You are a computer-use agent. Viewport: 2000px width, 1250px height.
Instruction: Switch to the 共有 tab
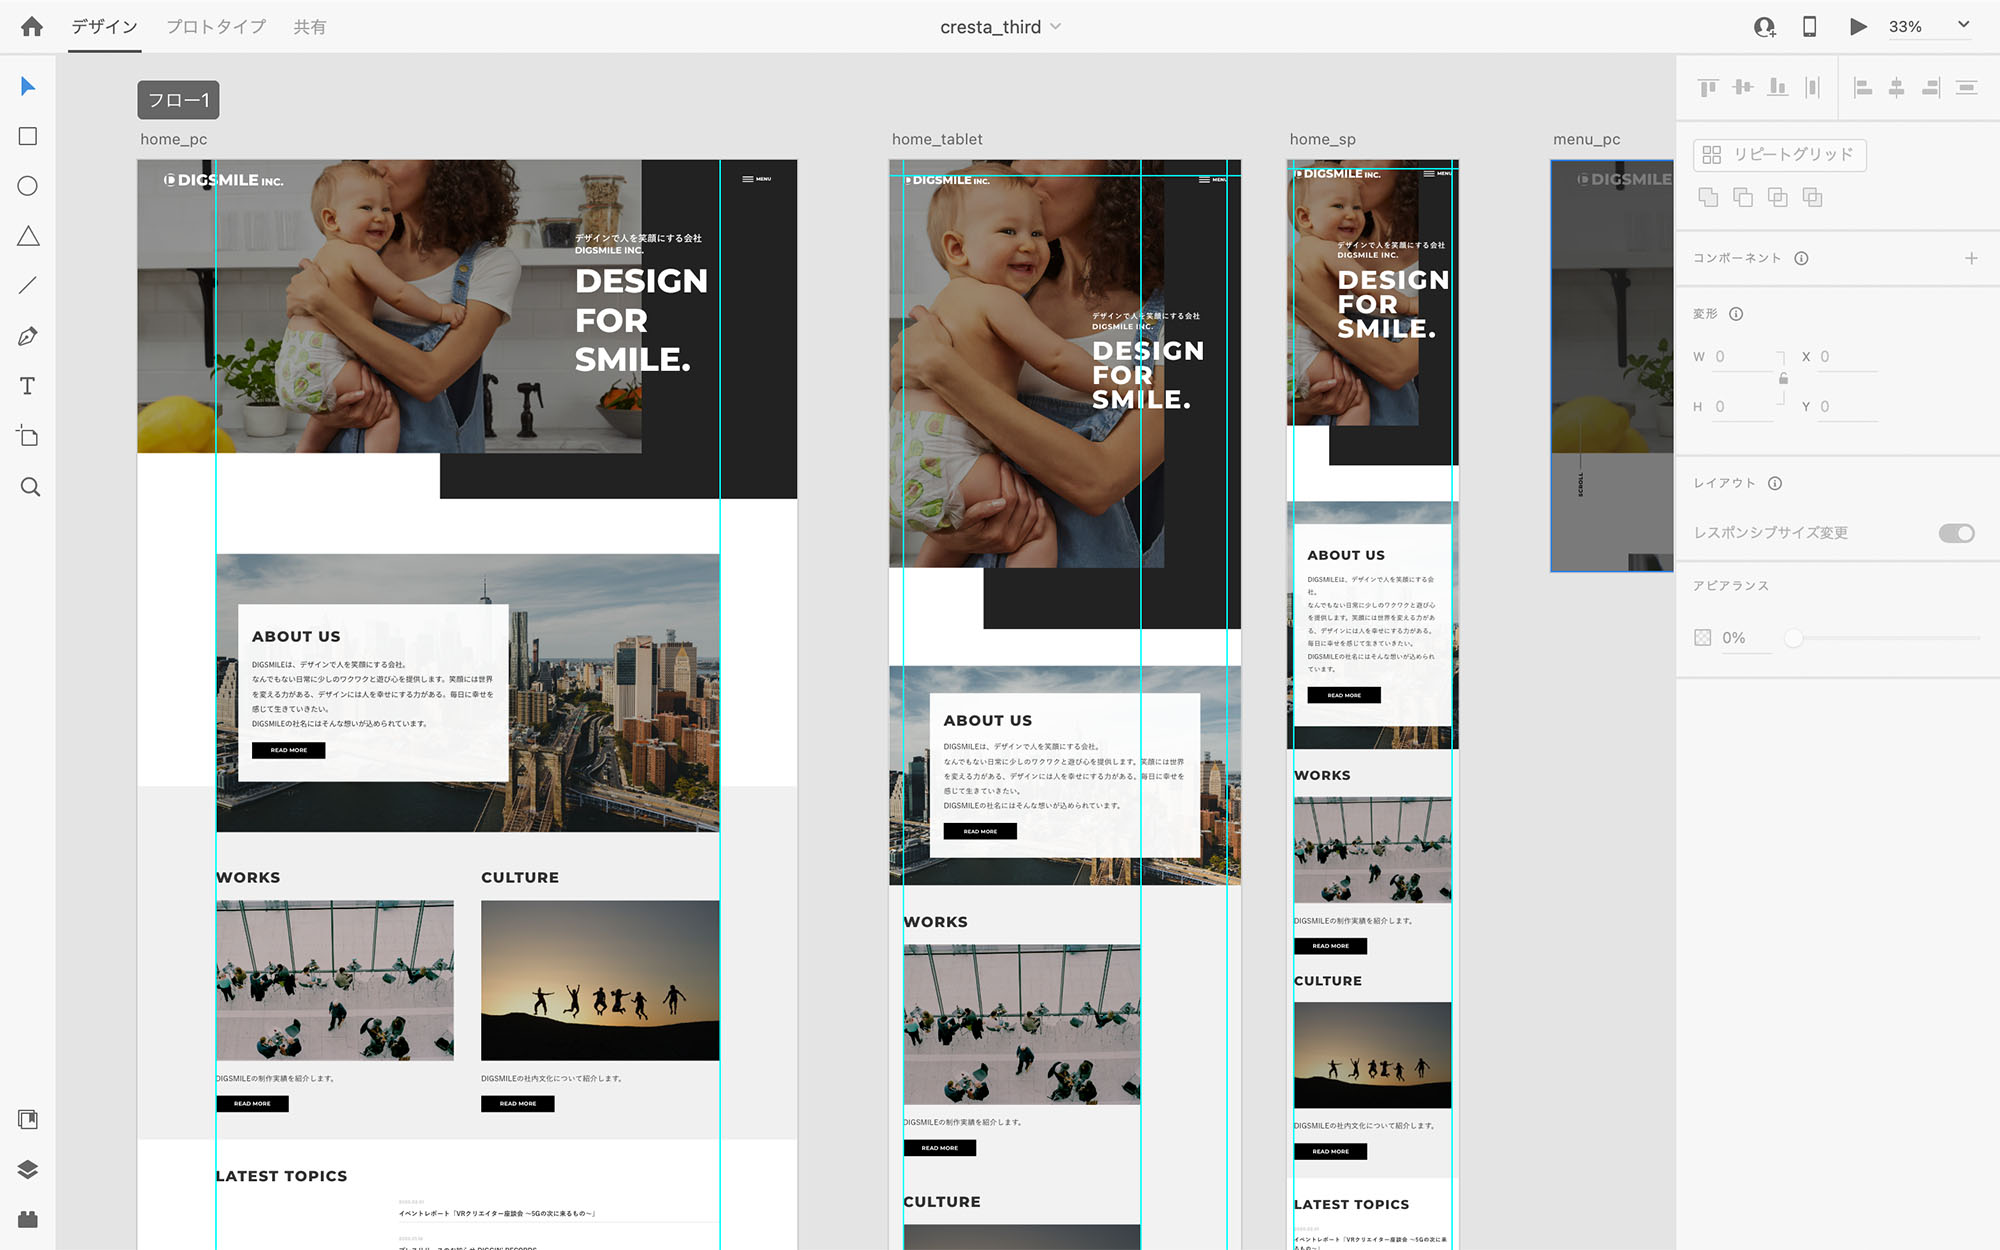(309, 27)
